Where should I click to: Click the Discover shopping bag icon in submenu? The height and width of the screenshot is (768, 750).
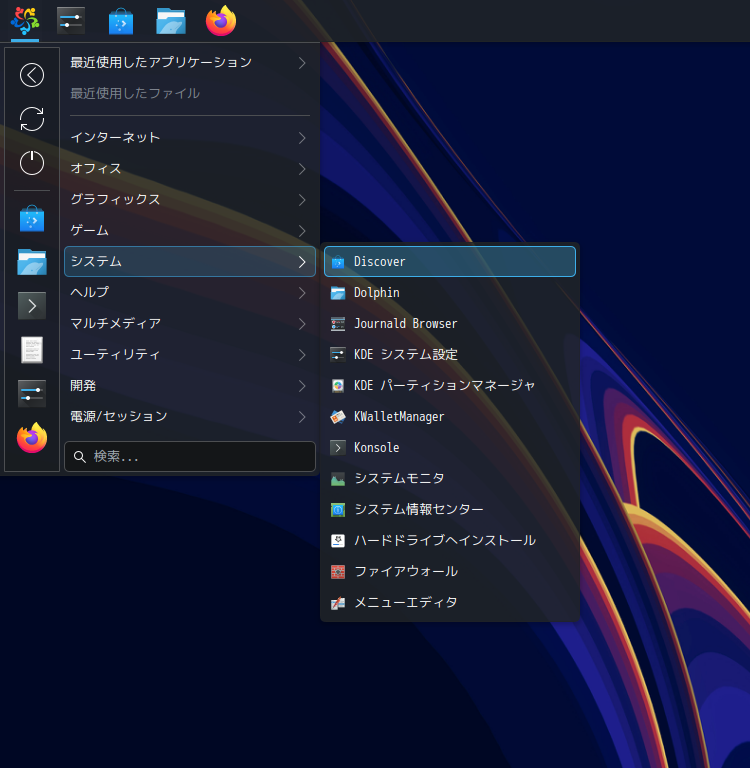coord(338,262)
